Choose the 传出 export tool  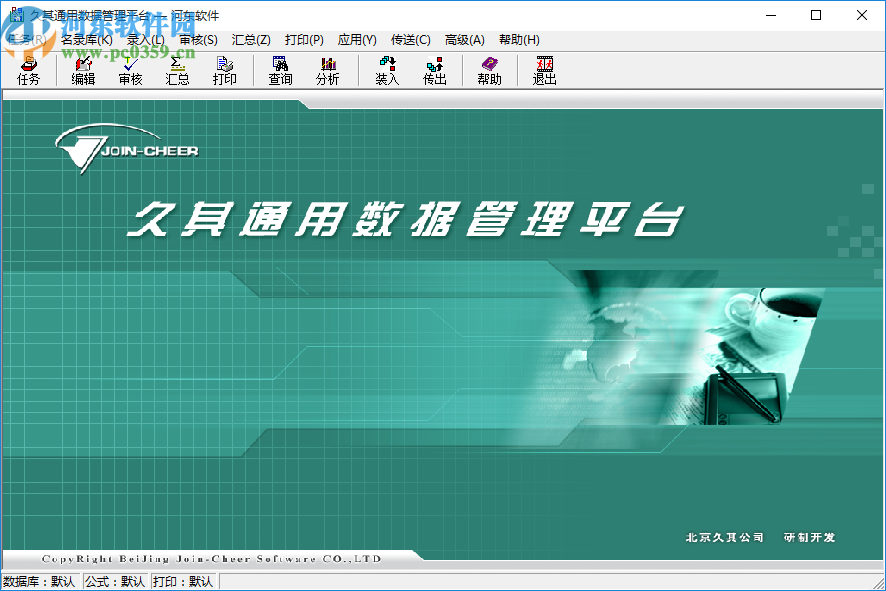tap(435, 71)
